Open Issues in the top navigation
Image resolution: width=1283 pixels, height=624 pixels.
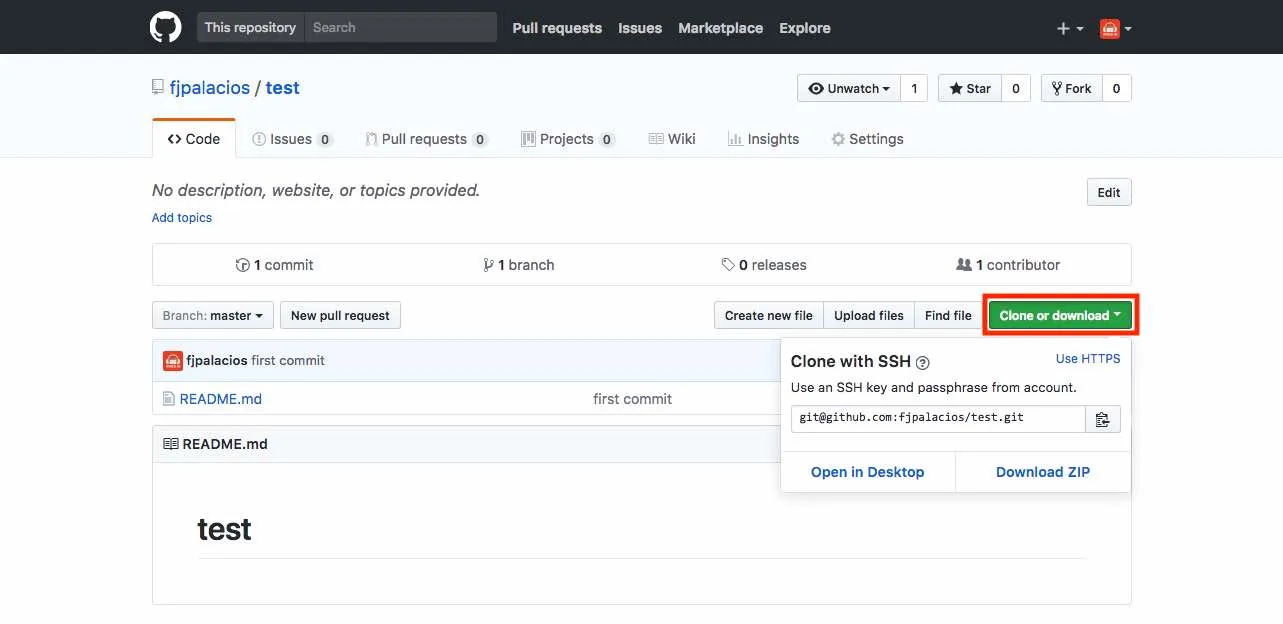click(640, 28)
